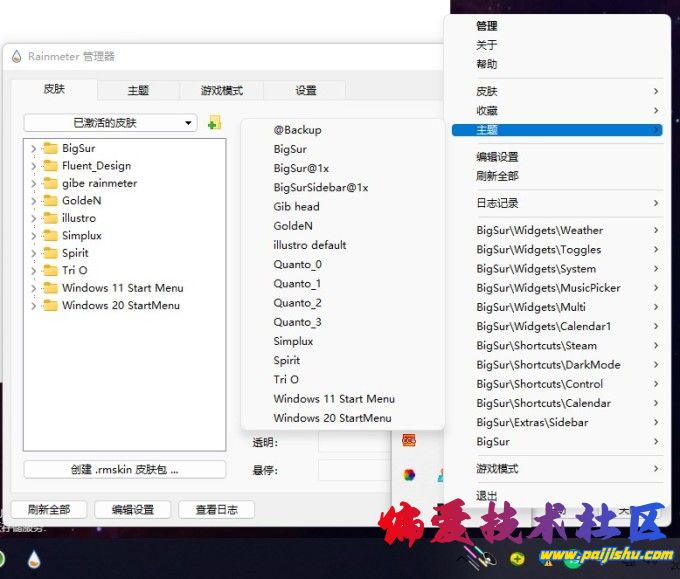Expand the GoldeN tree node

(33, 201)
